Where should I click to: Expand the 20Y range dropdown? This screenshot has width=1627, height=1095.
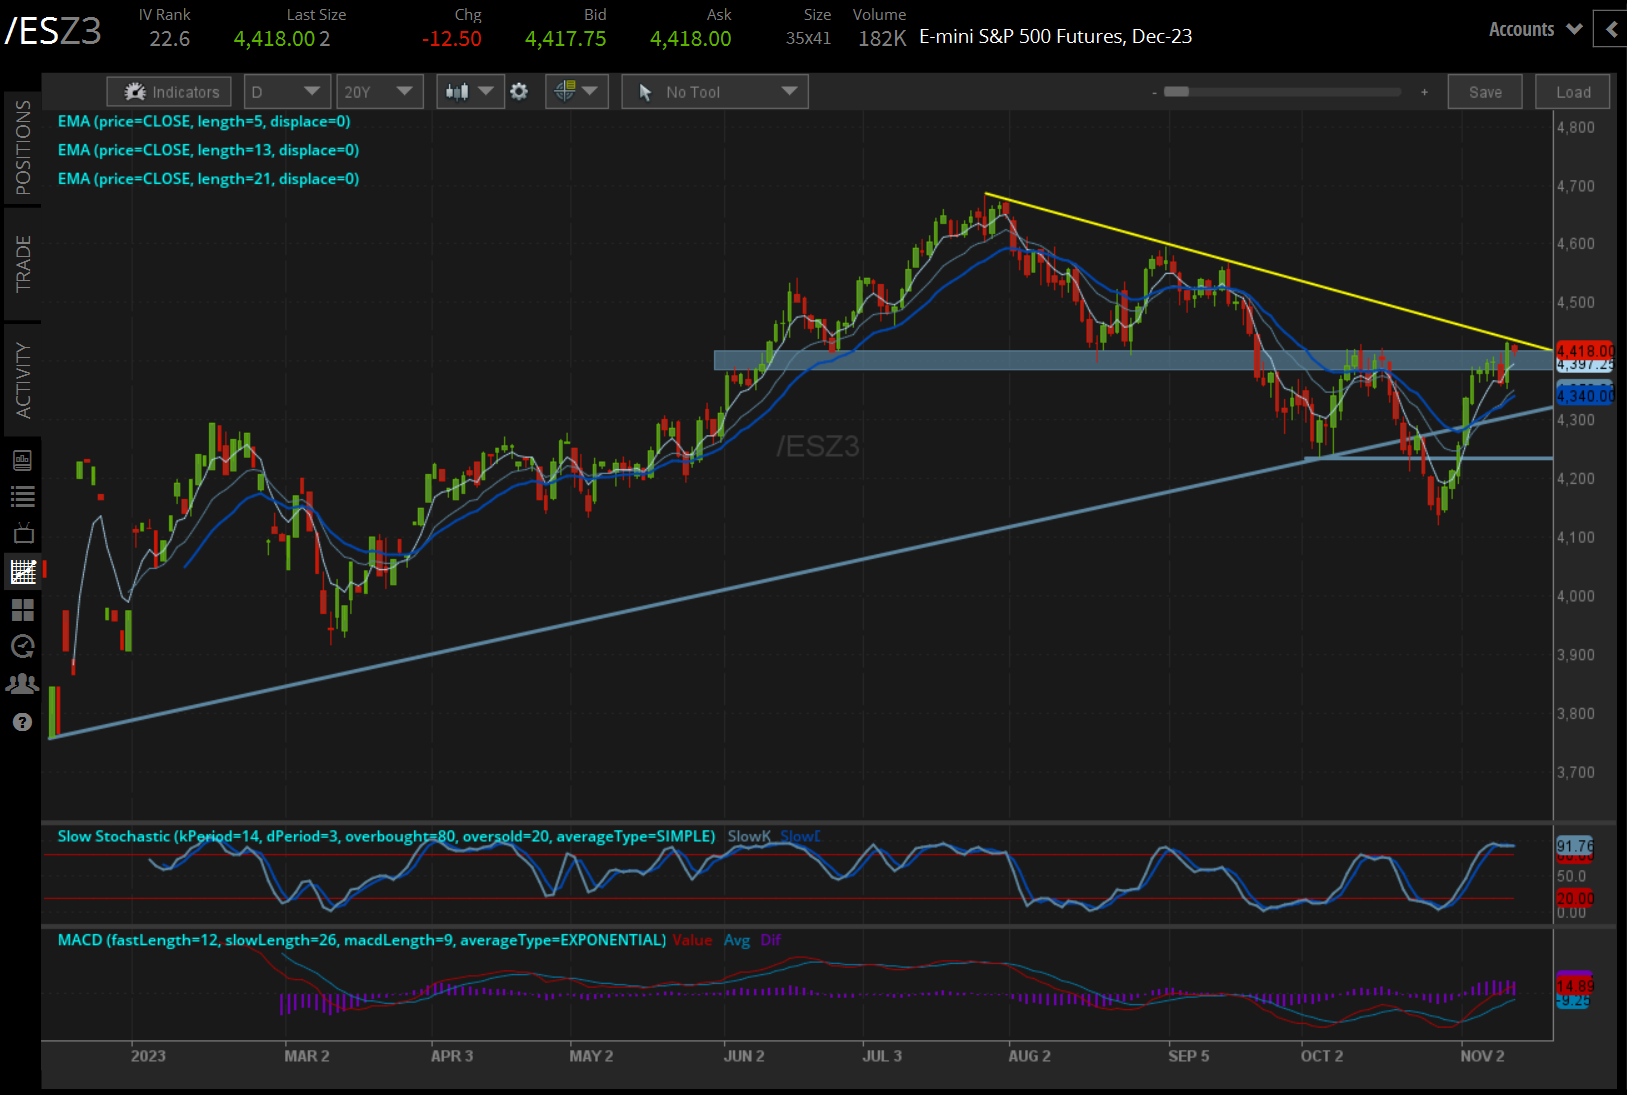click(x=379, y=92)
